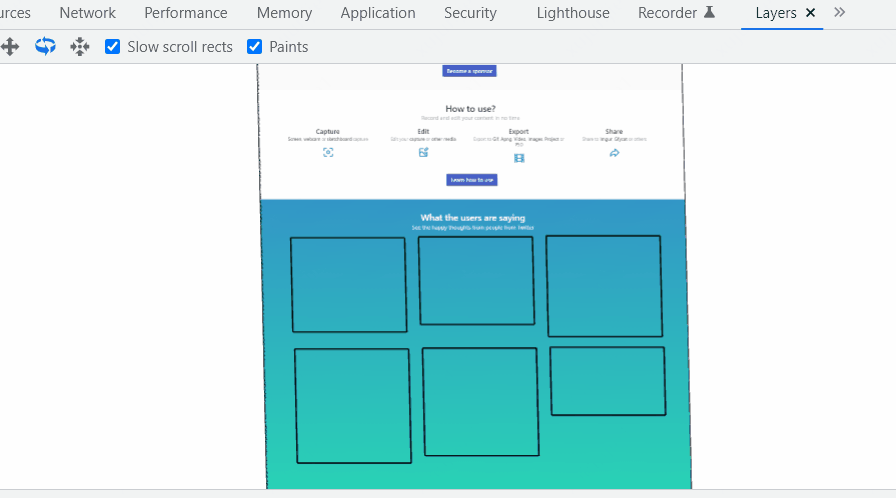Click the Become a sponsor button

(x=469, y=71)
